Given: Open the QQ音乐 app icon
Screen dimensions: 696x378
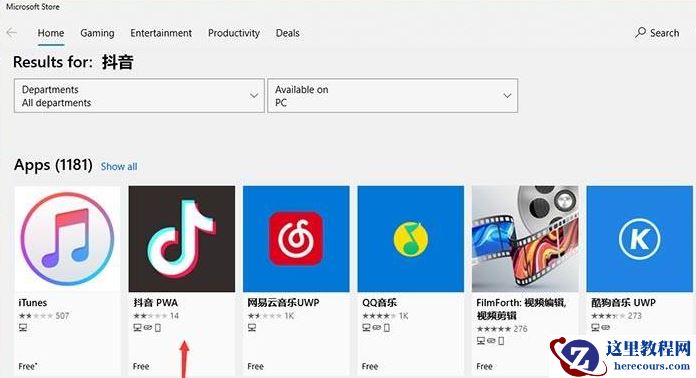Looking at the screenshot, I should (411, 239).
